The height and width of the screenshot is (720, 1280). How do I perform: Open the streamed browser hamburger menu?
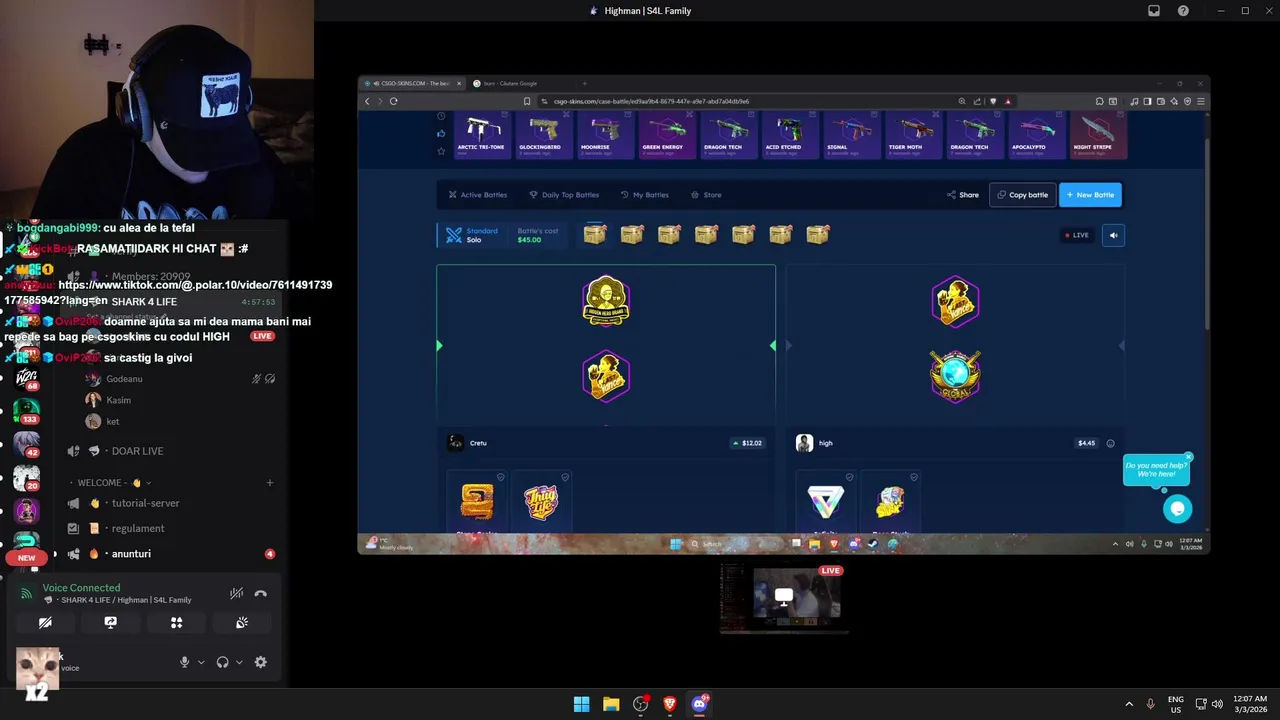click(x=1200, y=101)
